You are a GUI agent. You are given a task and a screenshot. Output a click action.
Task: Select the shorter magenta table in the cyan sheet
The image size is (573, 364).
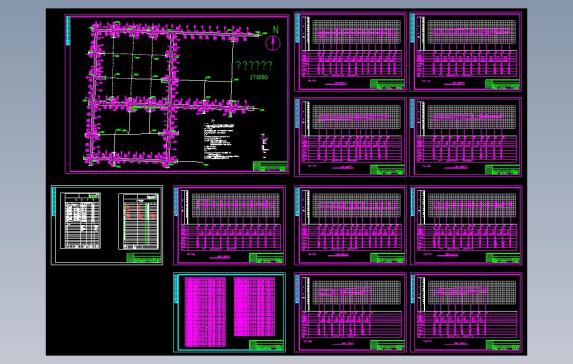[254, 307]
